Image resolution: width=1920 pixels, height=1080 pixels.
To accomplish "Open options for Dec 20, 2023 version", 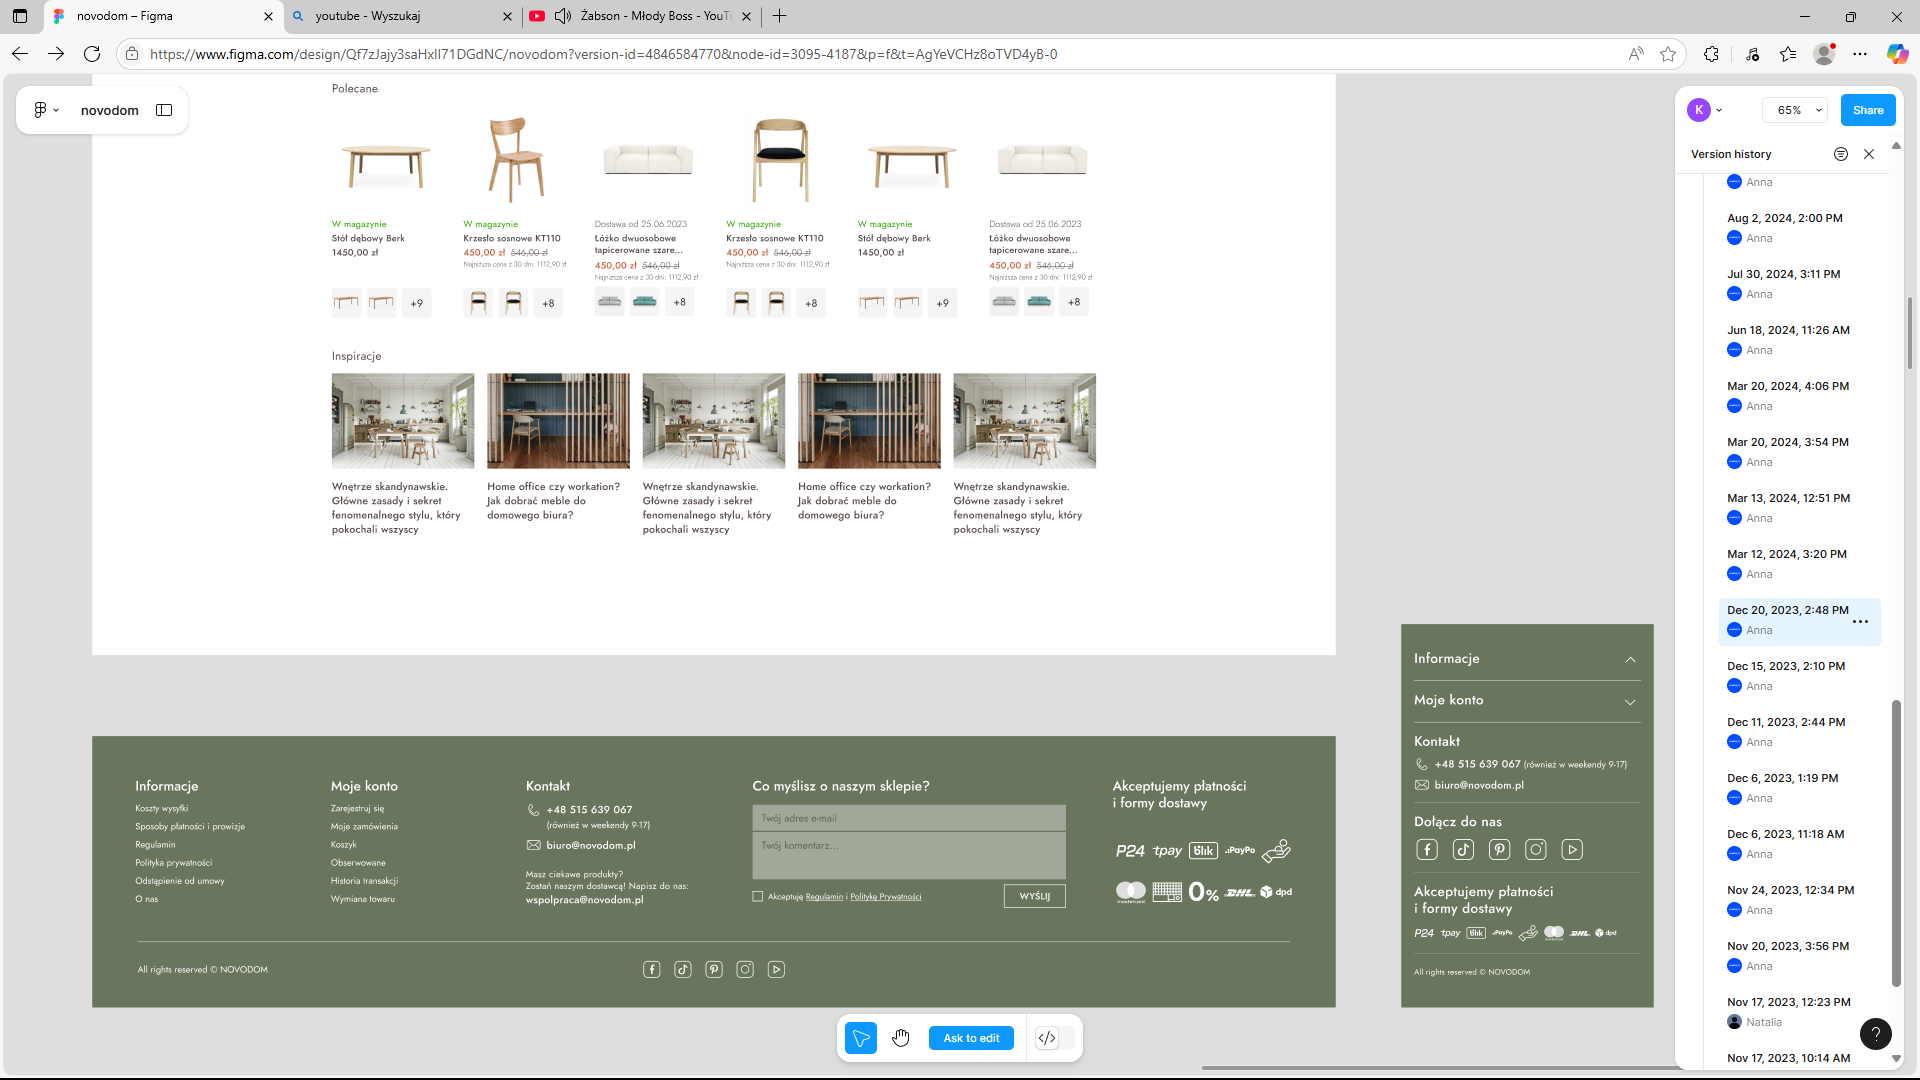I will point(1860,621).
